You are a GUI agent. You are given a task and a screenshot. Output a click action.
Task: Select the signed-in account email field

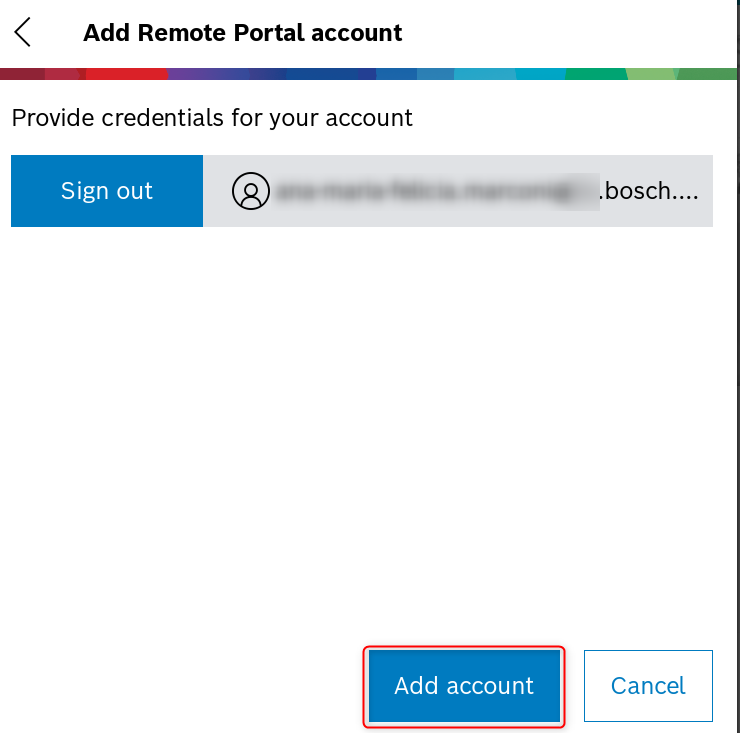click(458, 191)
